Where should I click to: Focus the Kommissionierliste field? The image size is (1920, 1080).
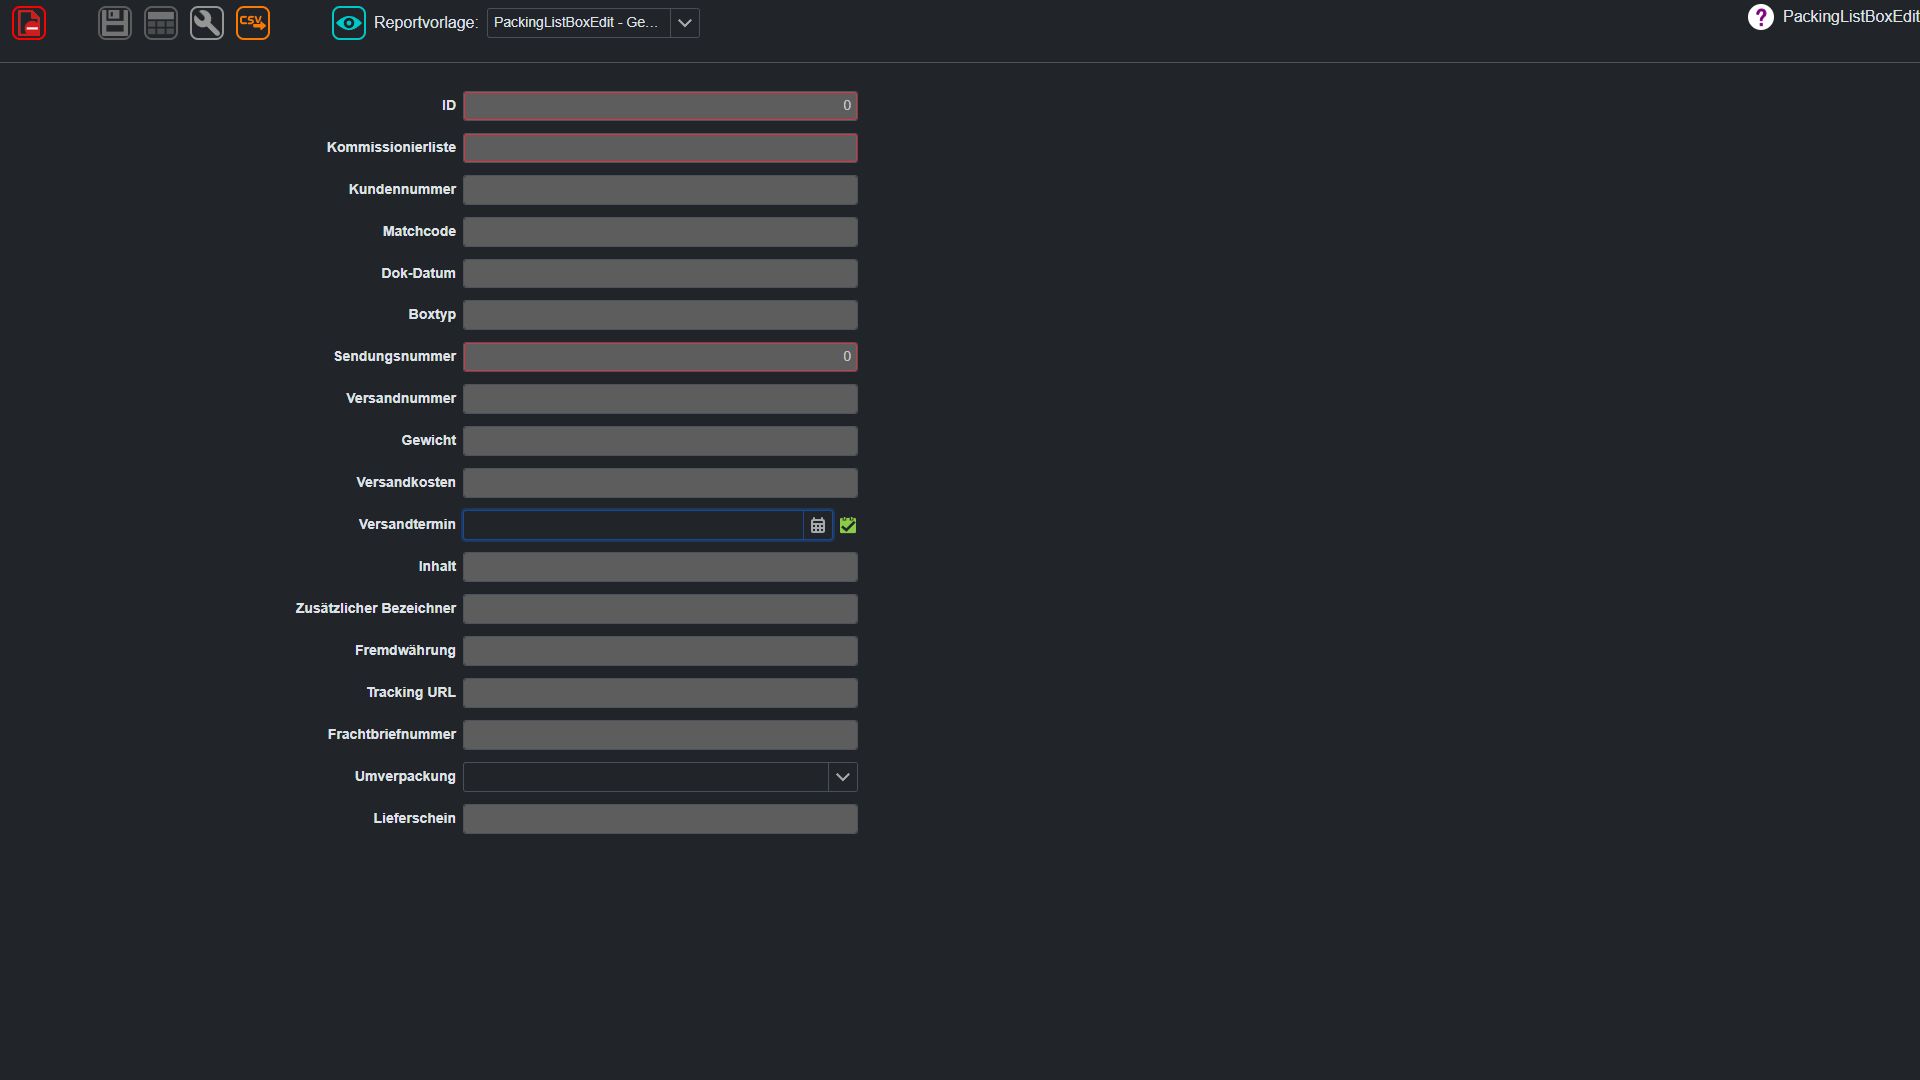tap(660, 148)
